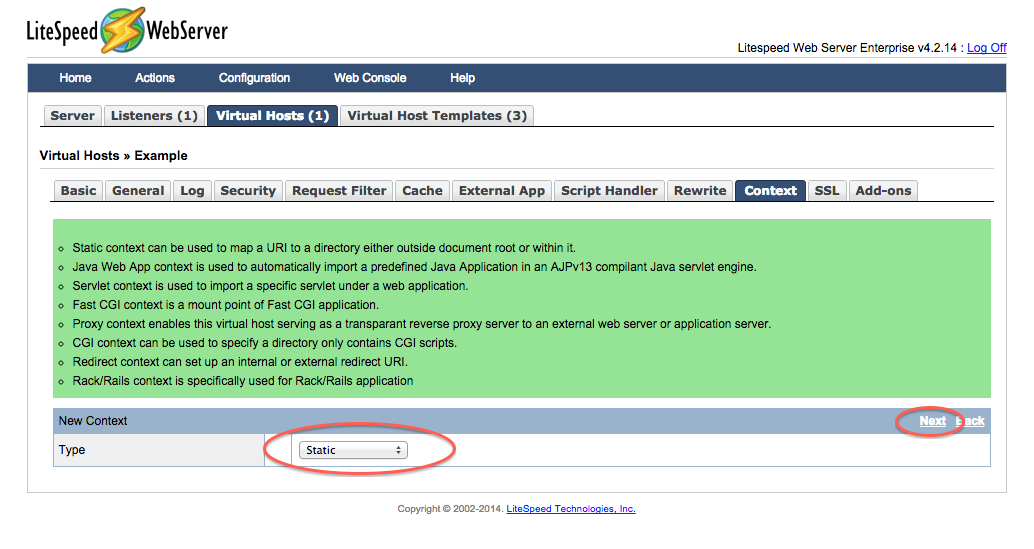Open the Log tab
The height and width of the screenshot is (549, 1034).
click(192, 190)
